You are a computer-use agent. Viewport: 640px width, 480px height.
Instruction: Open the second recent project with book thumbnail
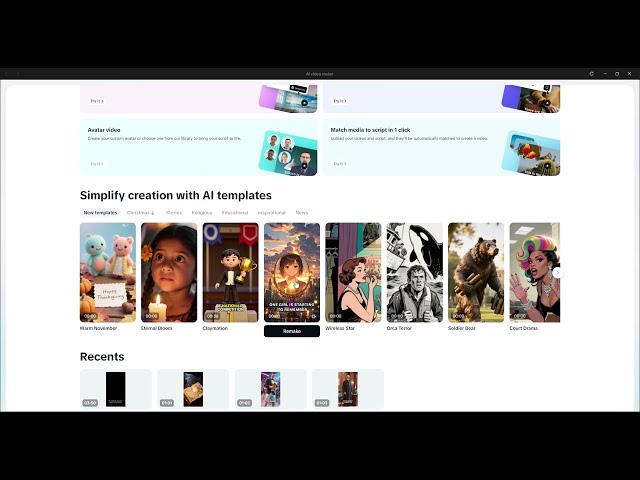[x=193, y=389]
